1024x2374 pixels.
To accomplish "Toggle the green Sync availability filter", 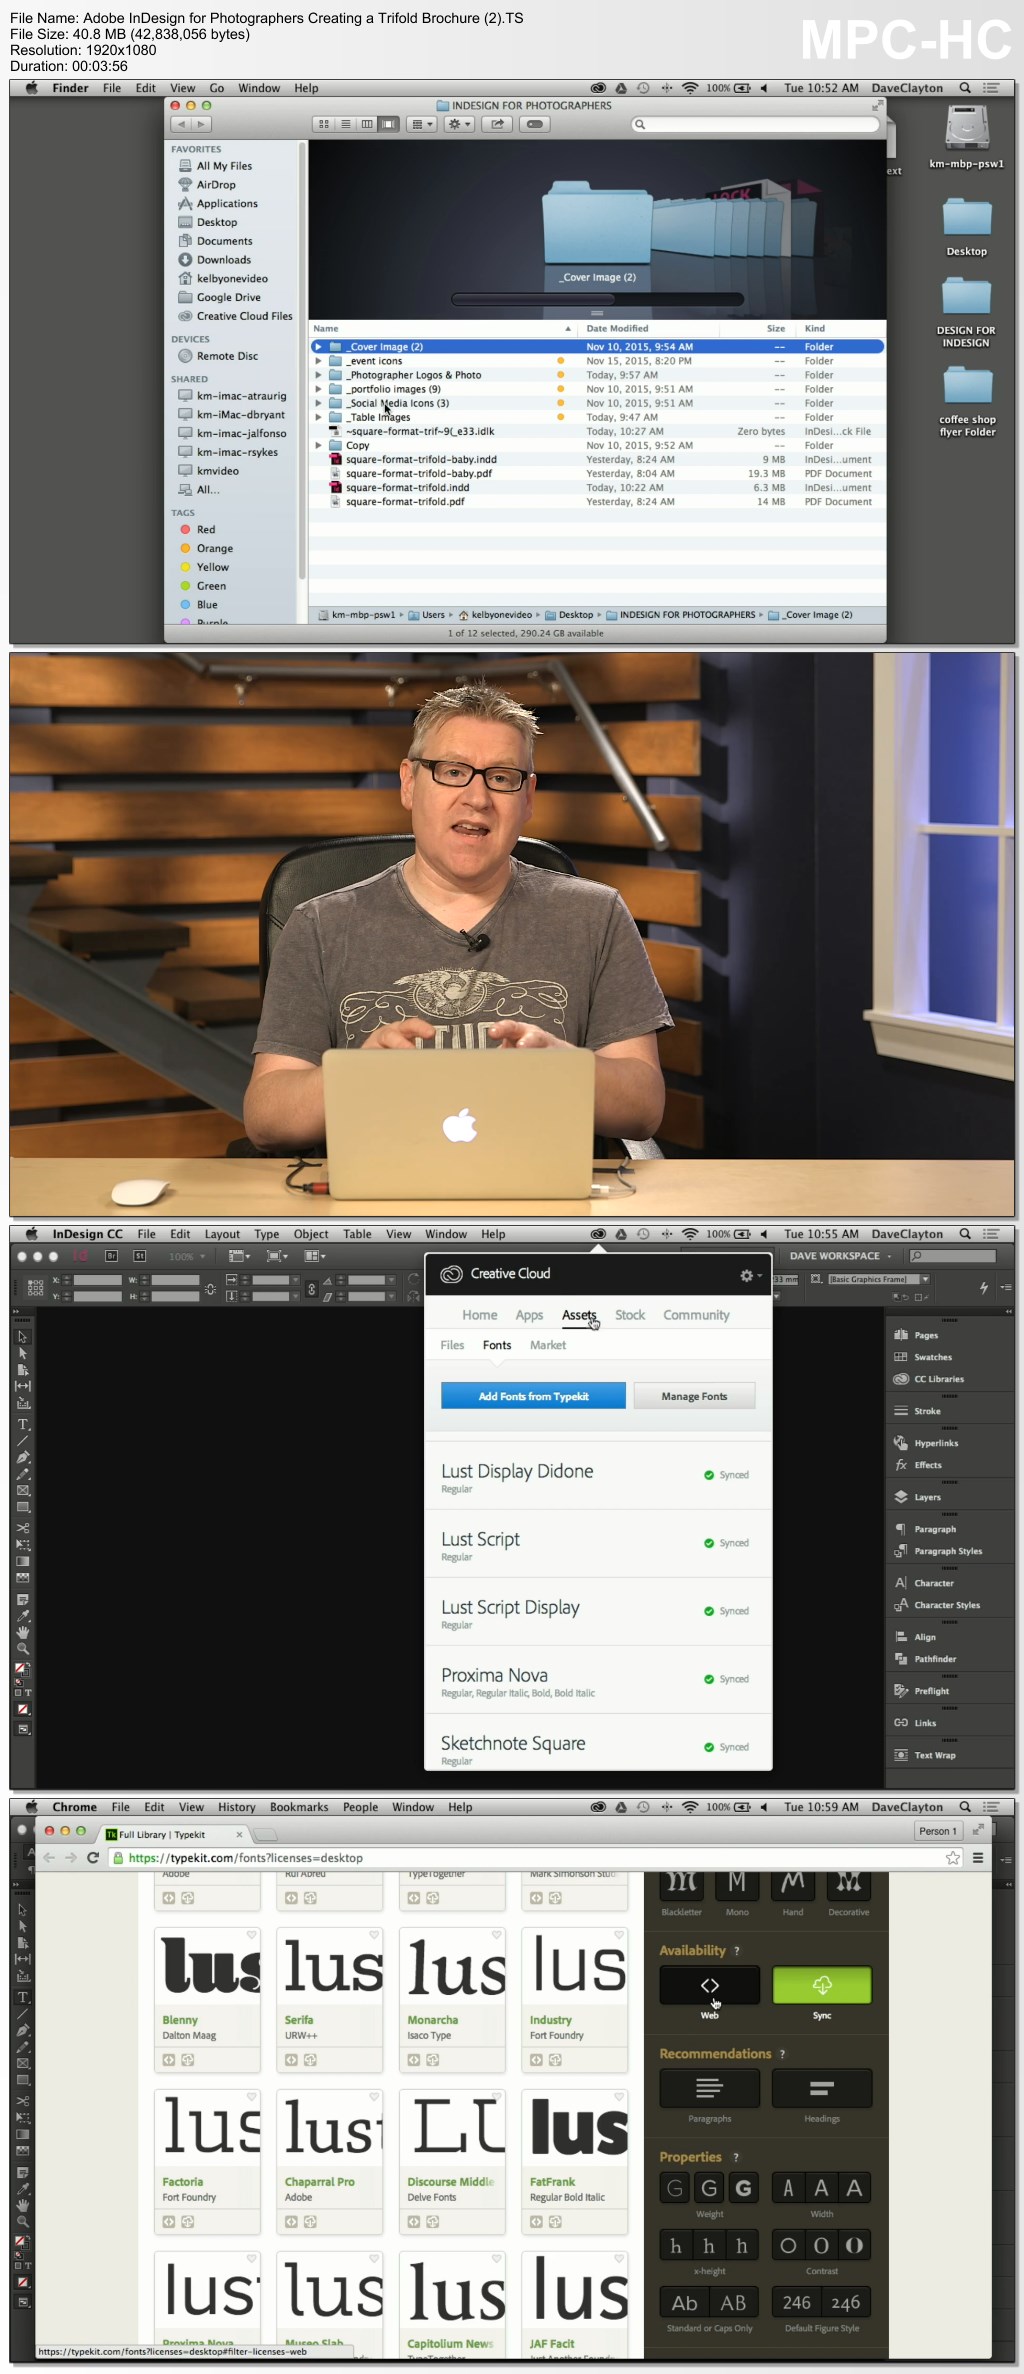I will click(x=822, y=1985).
